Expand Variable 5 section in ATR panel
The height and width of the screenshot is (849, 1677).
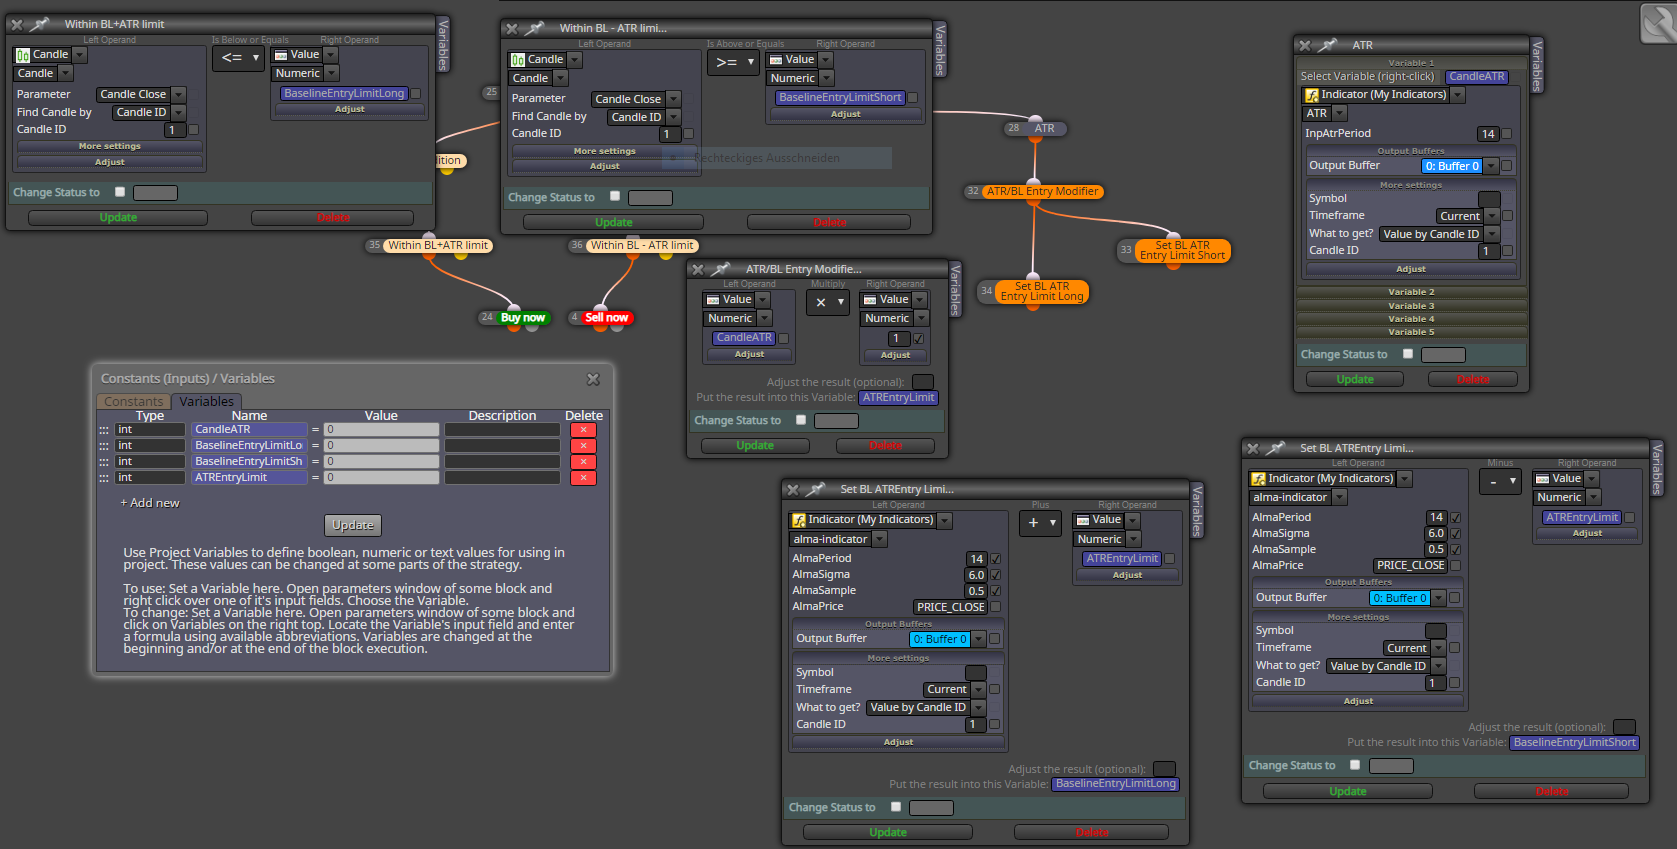pos(1411,332)
